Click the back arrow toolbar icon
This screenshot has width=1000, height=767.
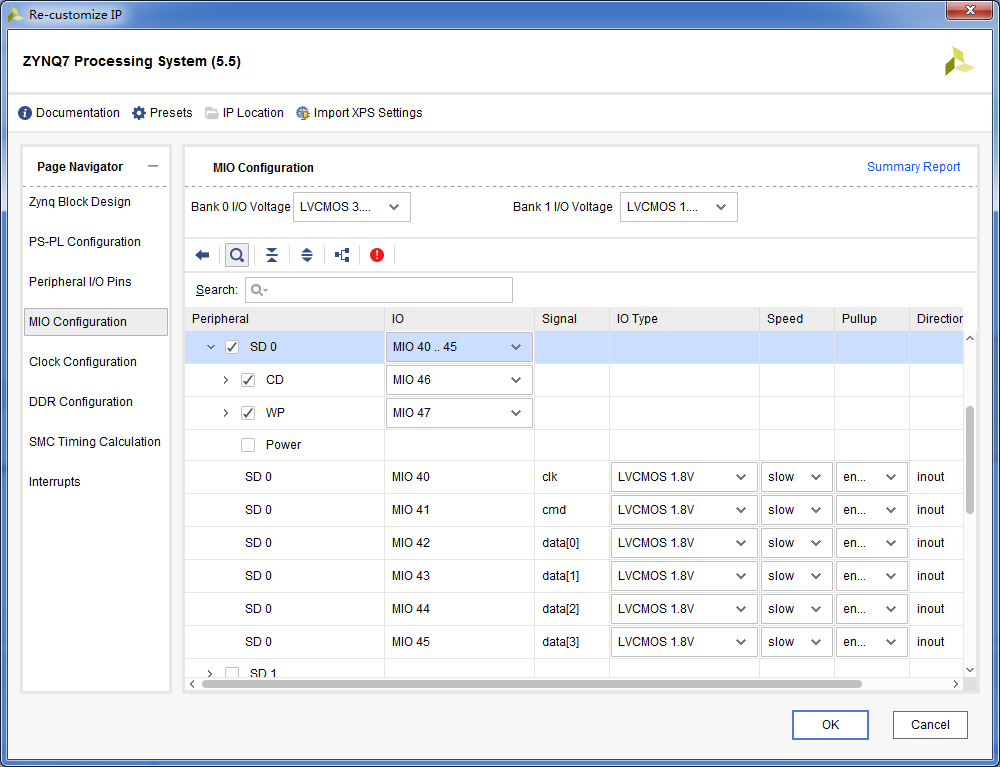(202, 255)
